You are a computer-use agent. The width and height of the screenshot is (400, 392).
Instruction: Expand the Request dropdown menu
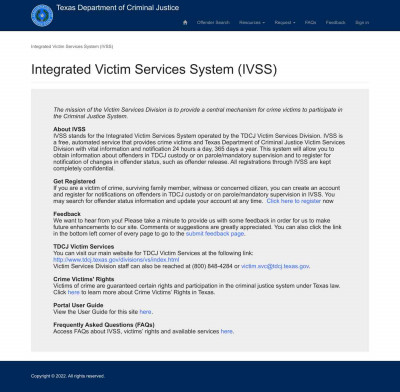(285, 22)
